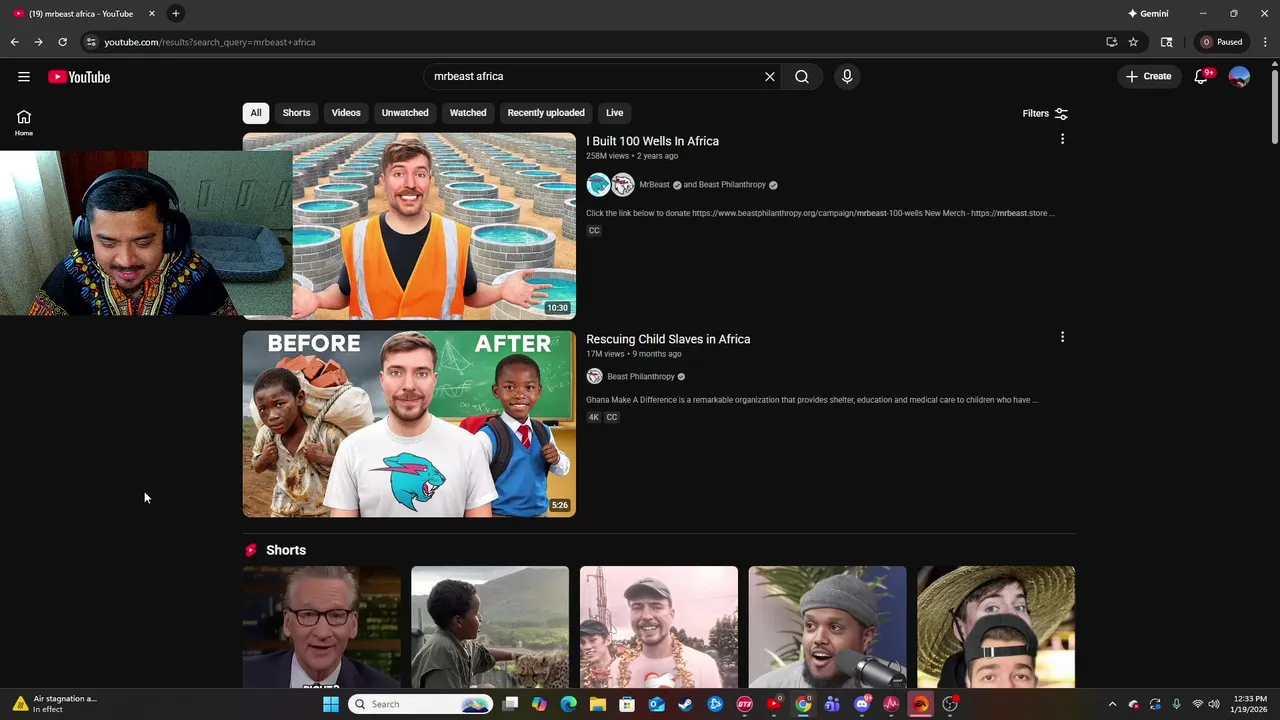The height and width of the screenshot is (720, 1280).
Task: Open the Short with boy and cheetah
Action: (x=490, y=627)
